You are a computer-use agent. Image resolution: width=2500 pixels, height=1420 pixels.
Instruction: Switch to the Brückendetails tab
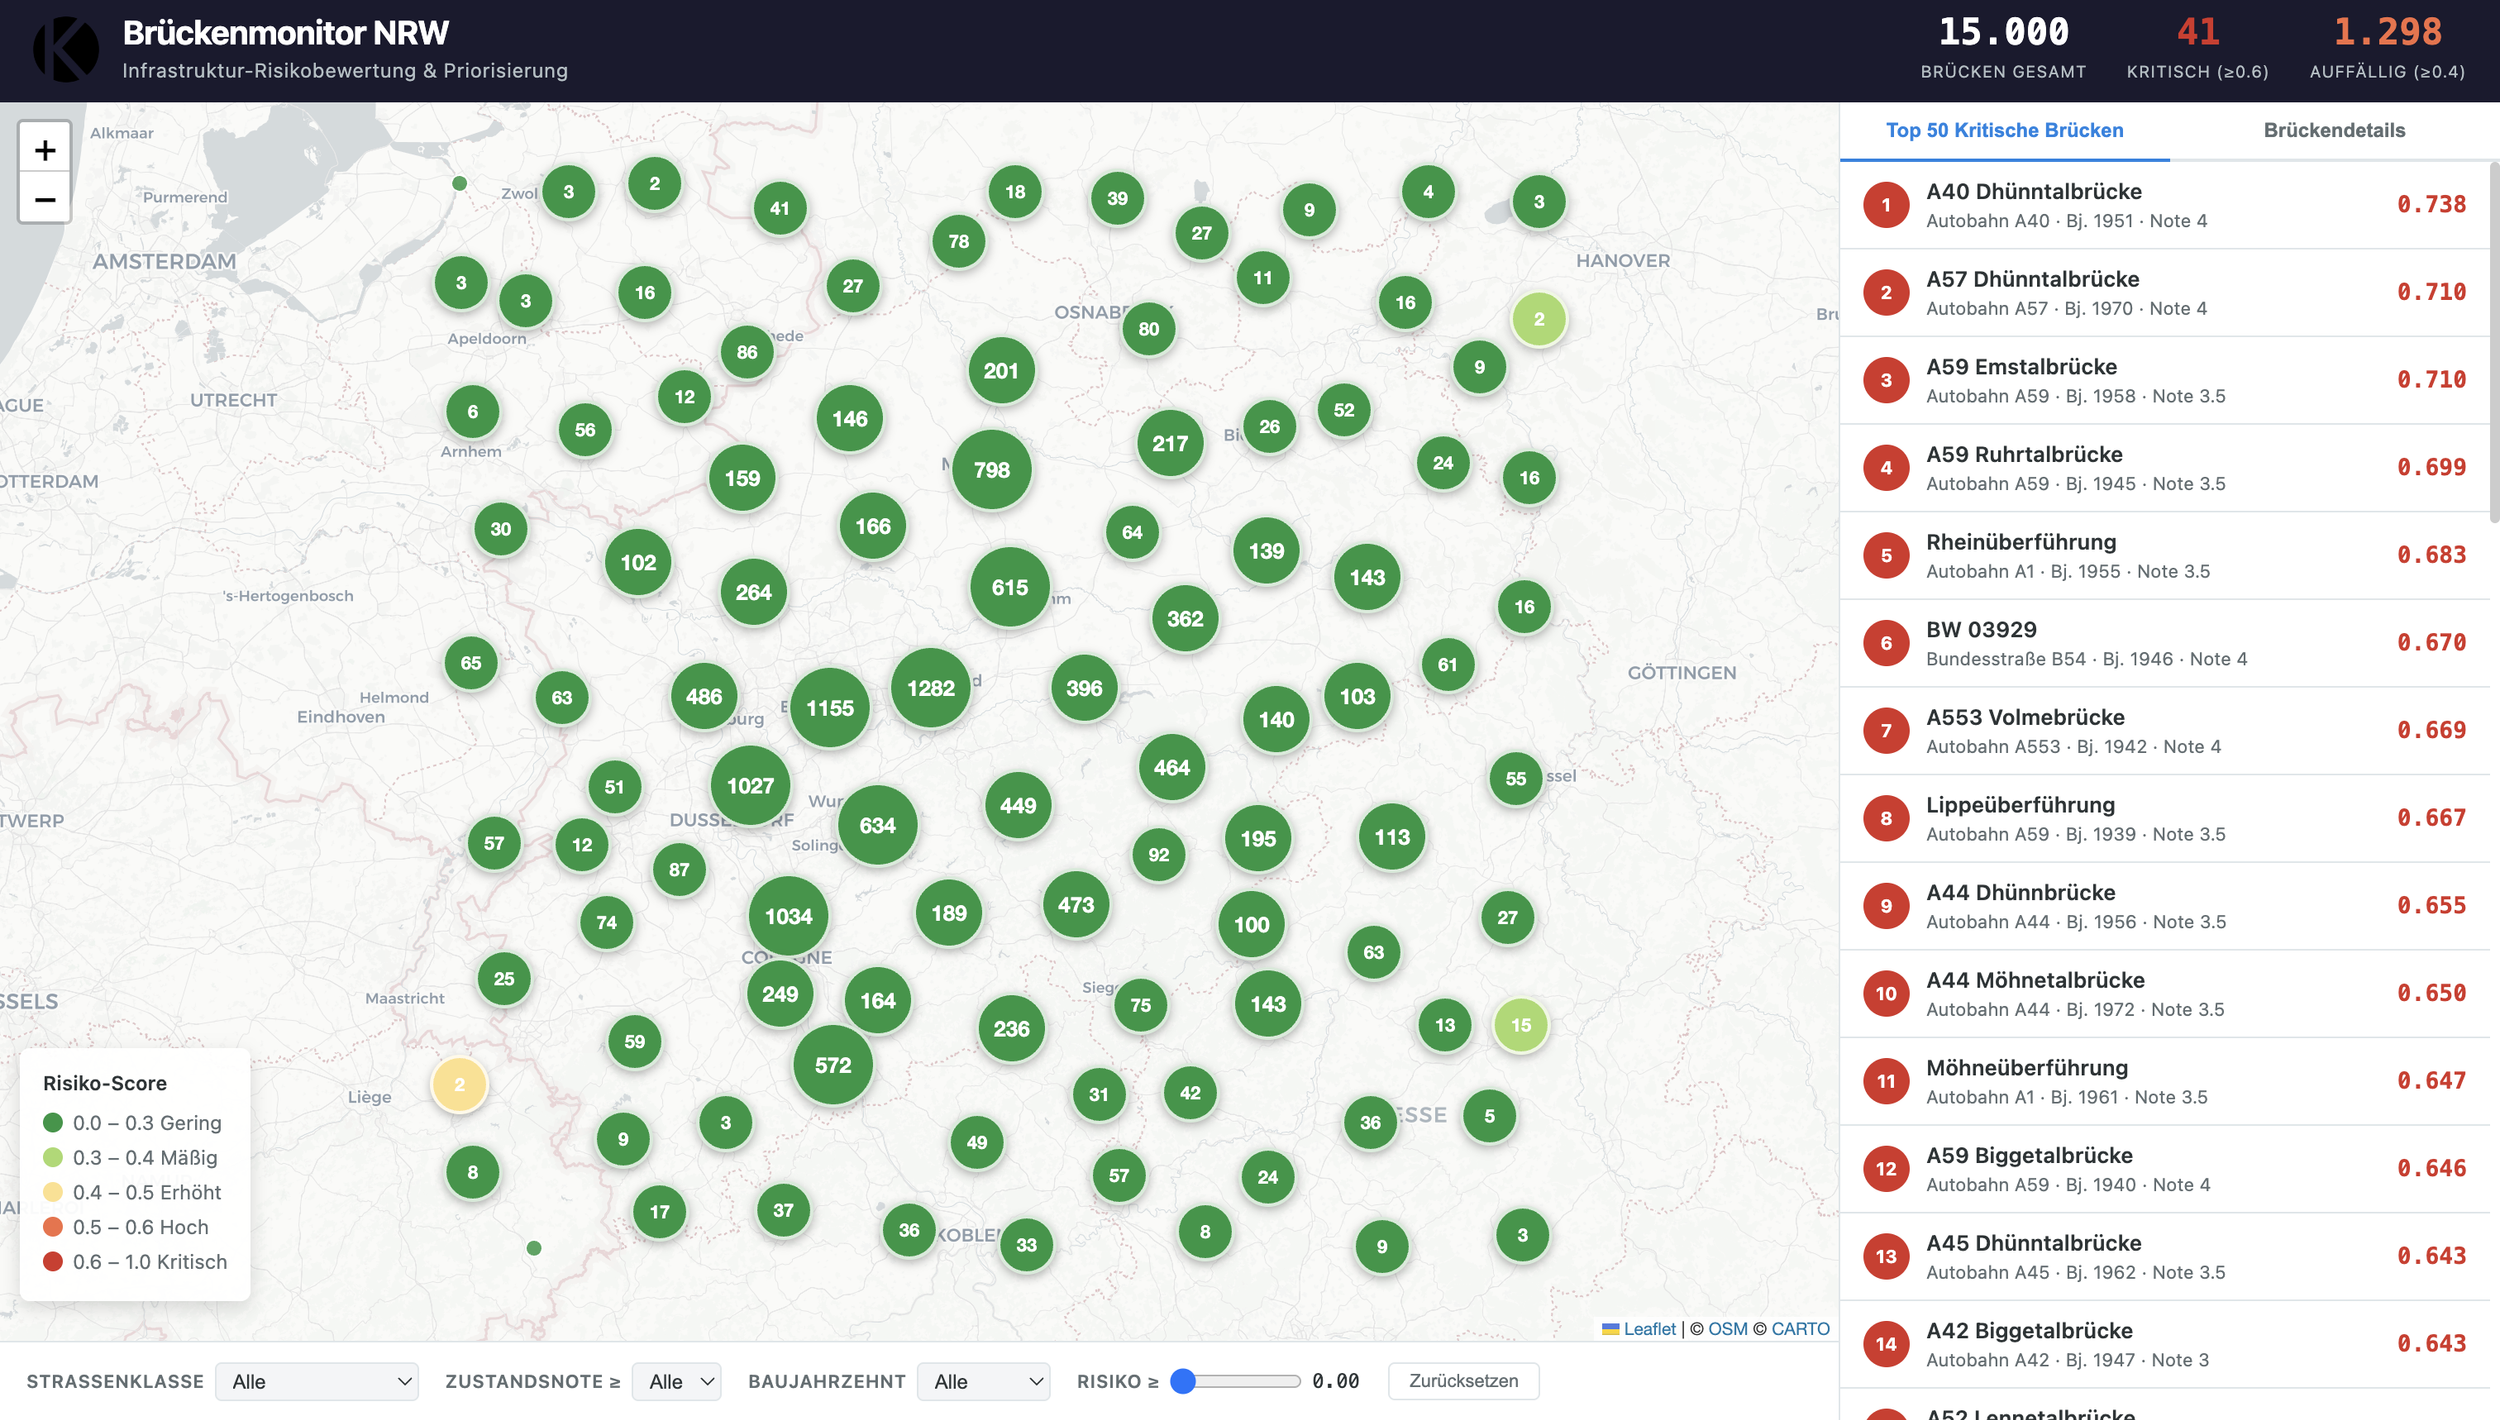point(2334,131)
